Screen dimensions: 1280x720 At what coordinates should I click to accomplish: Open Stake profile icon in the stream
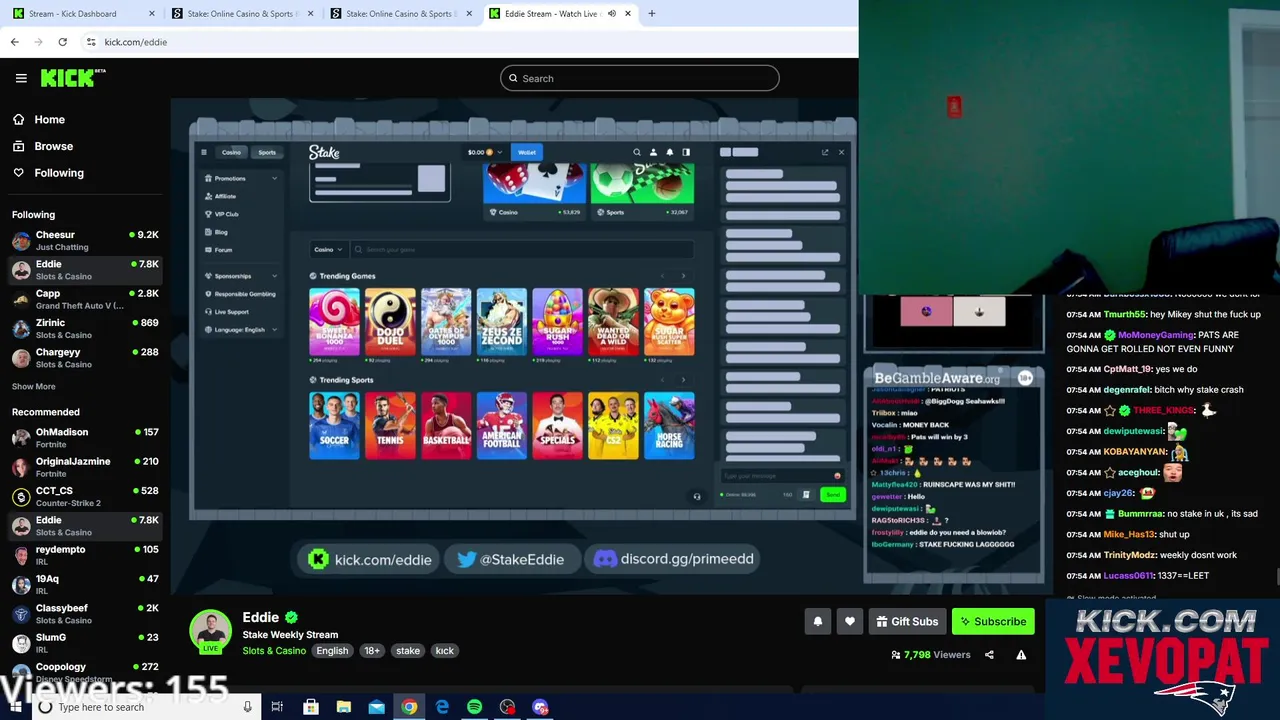(x=653, y=152)
